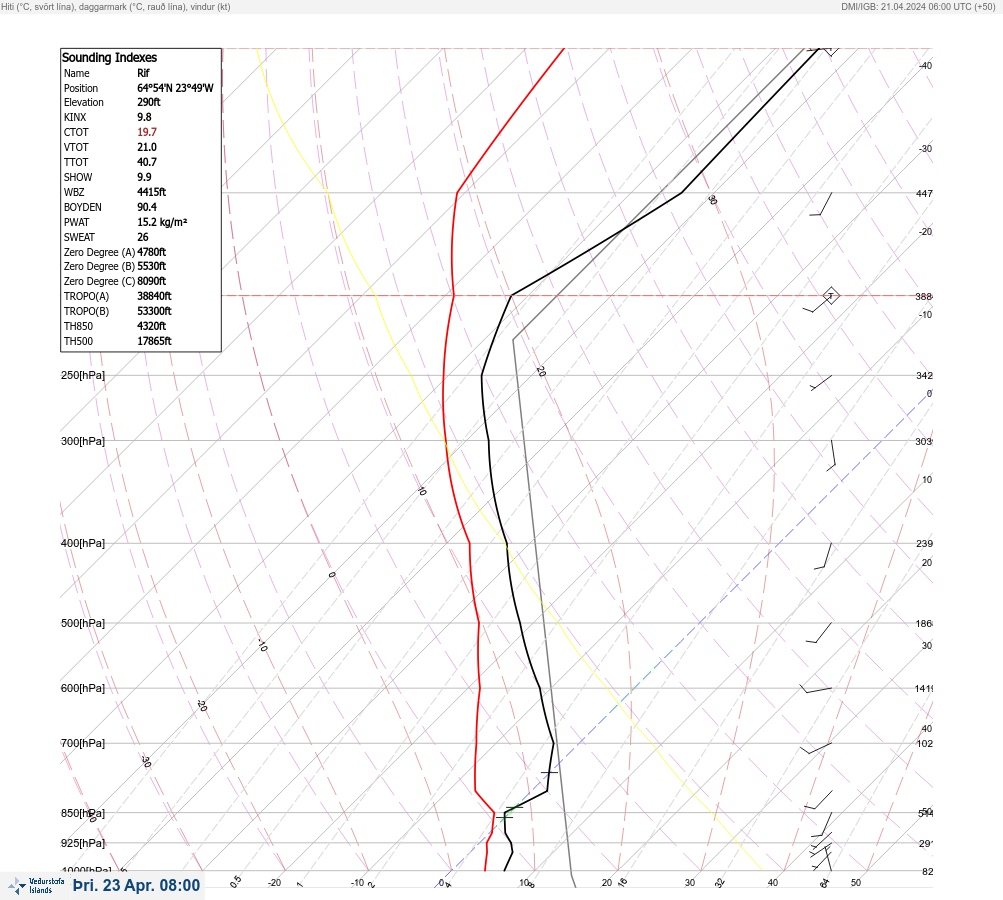Click the SHOW value 9.9
The width and height of the screenshot is (1003, 900).
tap(145, 177)
